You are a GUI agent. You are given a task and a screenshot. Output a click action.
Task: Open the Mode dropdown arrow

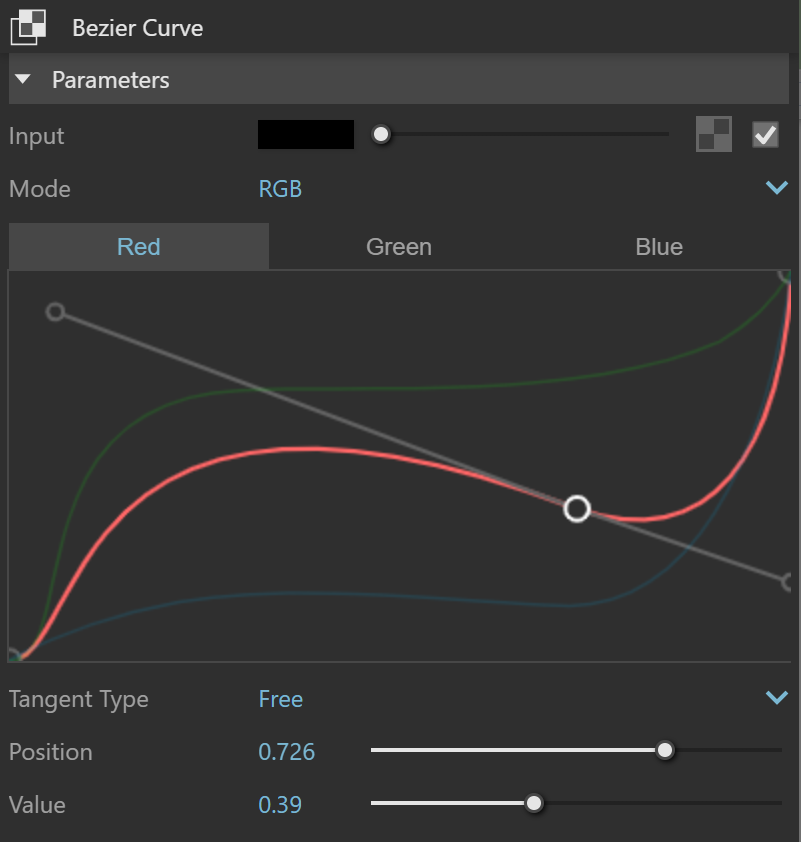pyautogui.click(x=776, y=188)
